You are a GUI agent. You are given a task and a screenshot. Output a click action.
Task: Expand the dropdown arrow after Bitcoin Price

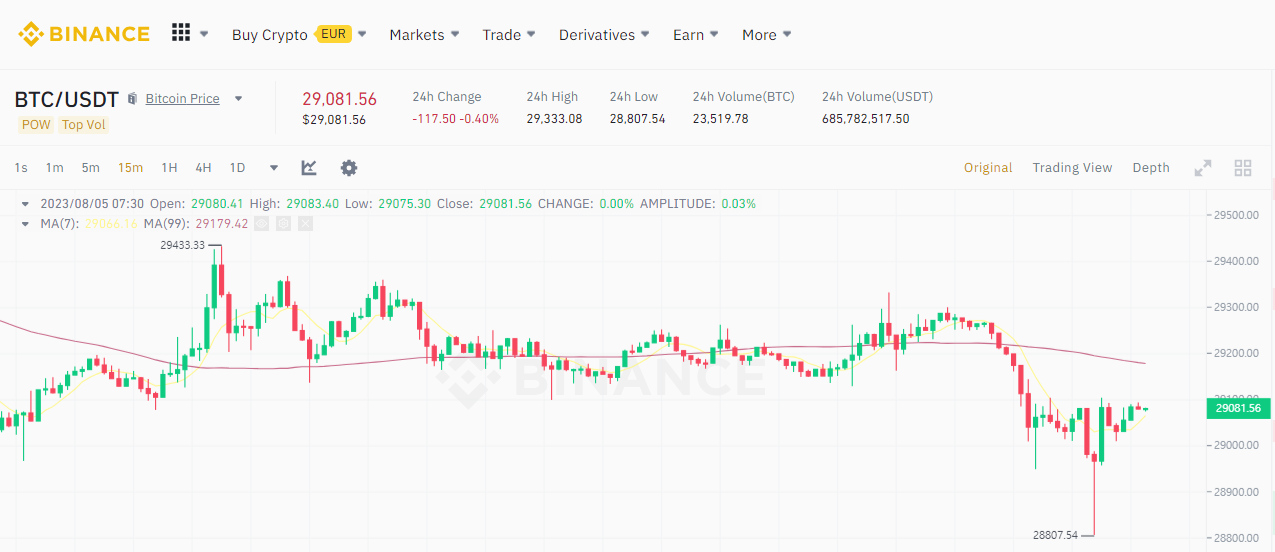pyautogui.click(x=238, y=99)
